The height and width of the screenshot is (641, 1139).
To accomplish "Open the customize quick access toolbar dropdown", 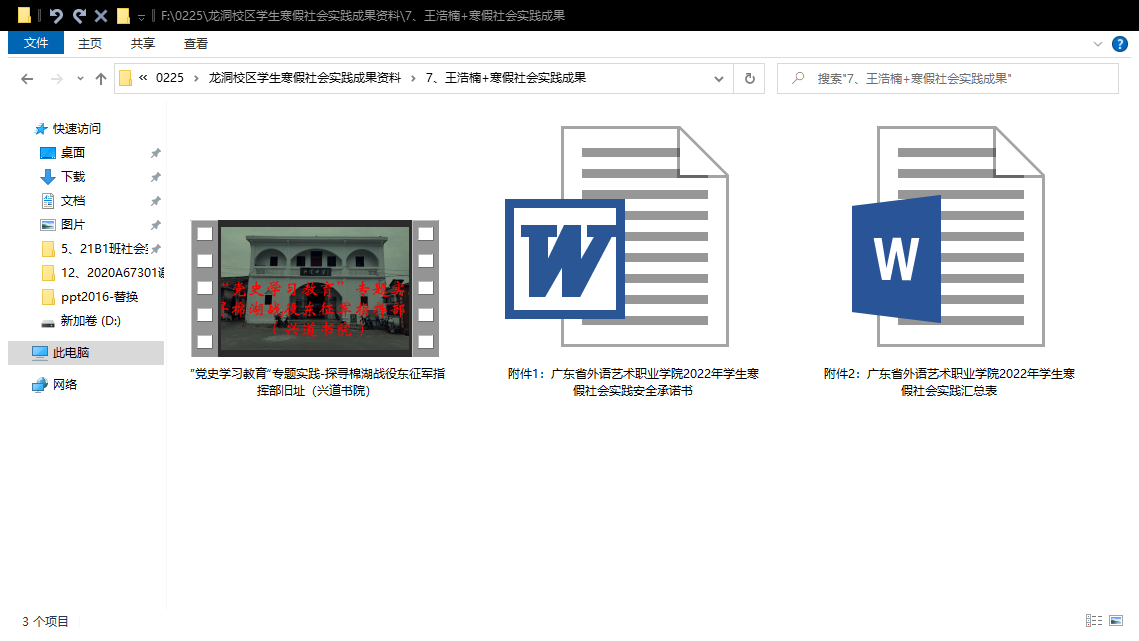I will coord(141,17).
